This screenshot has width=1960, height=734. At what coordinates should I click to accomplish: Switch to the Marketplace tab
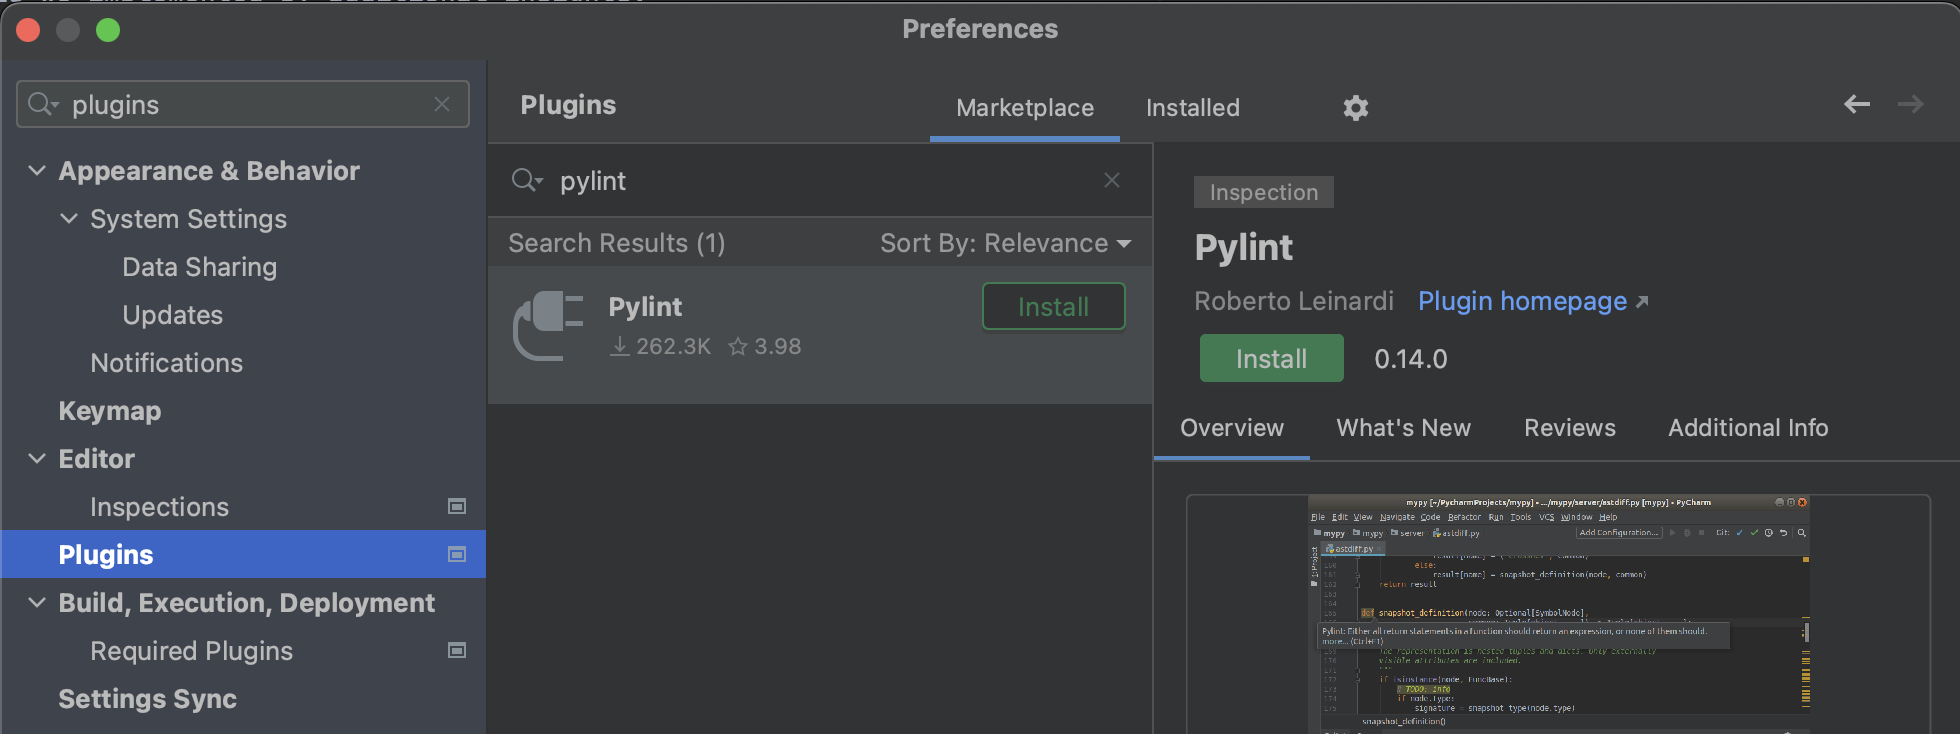coord(1025,108)
